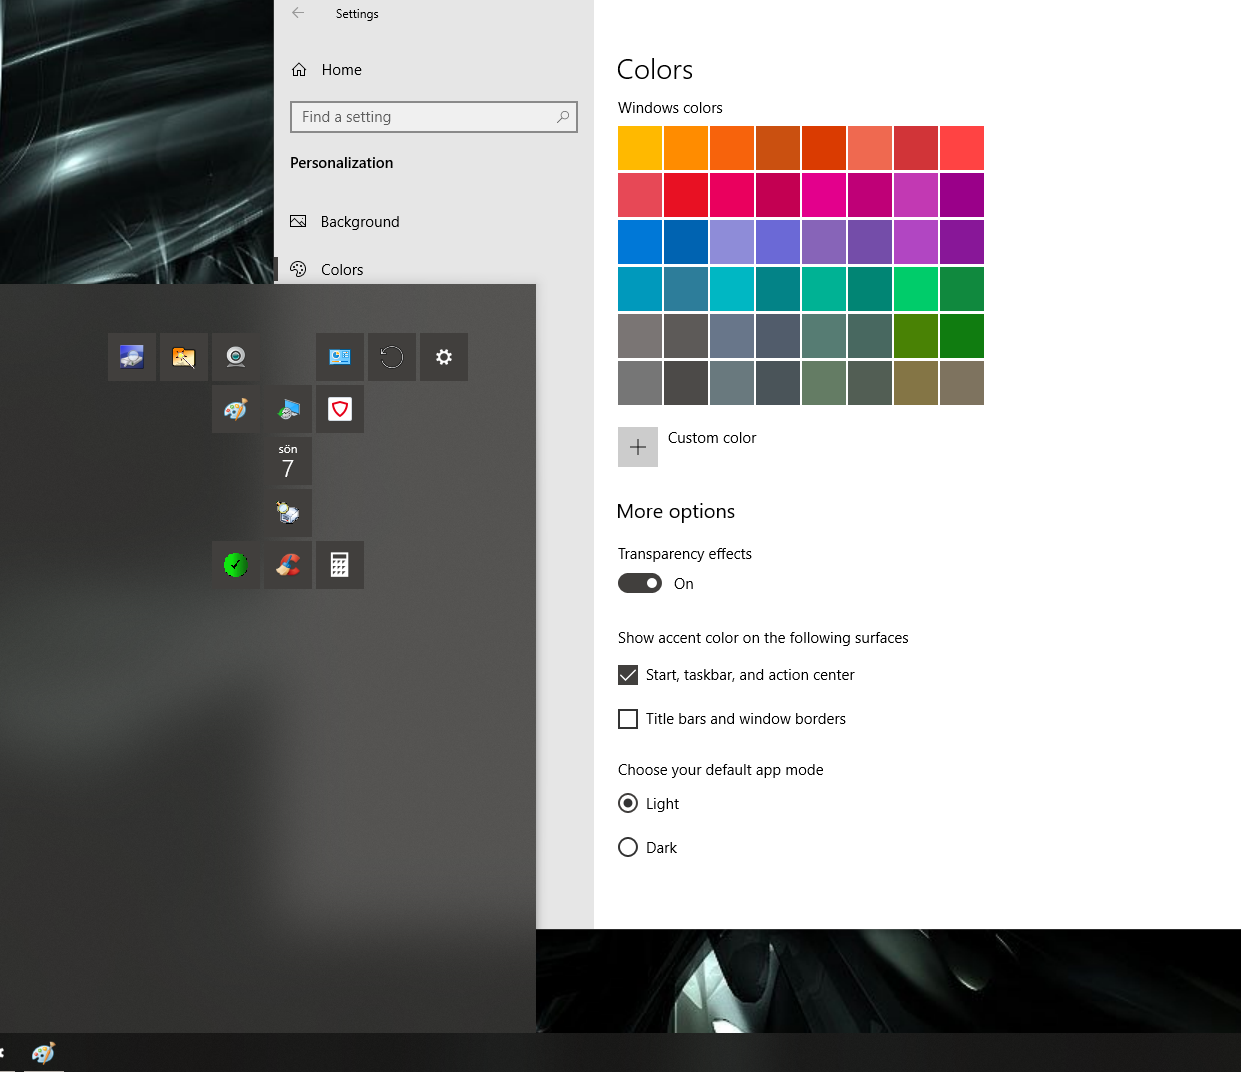
Task: Turn off Transparency effects toggle
Action: [x=640, y=583]
